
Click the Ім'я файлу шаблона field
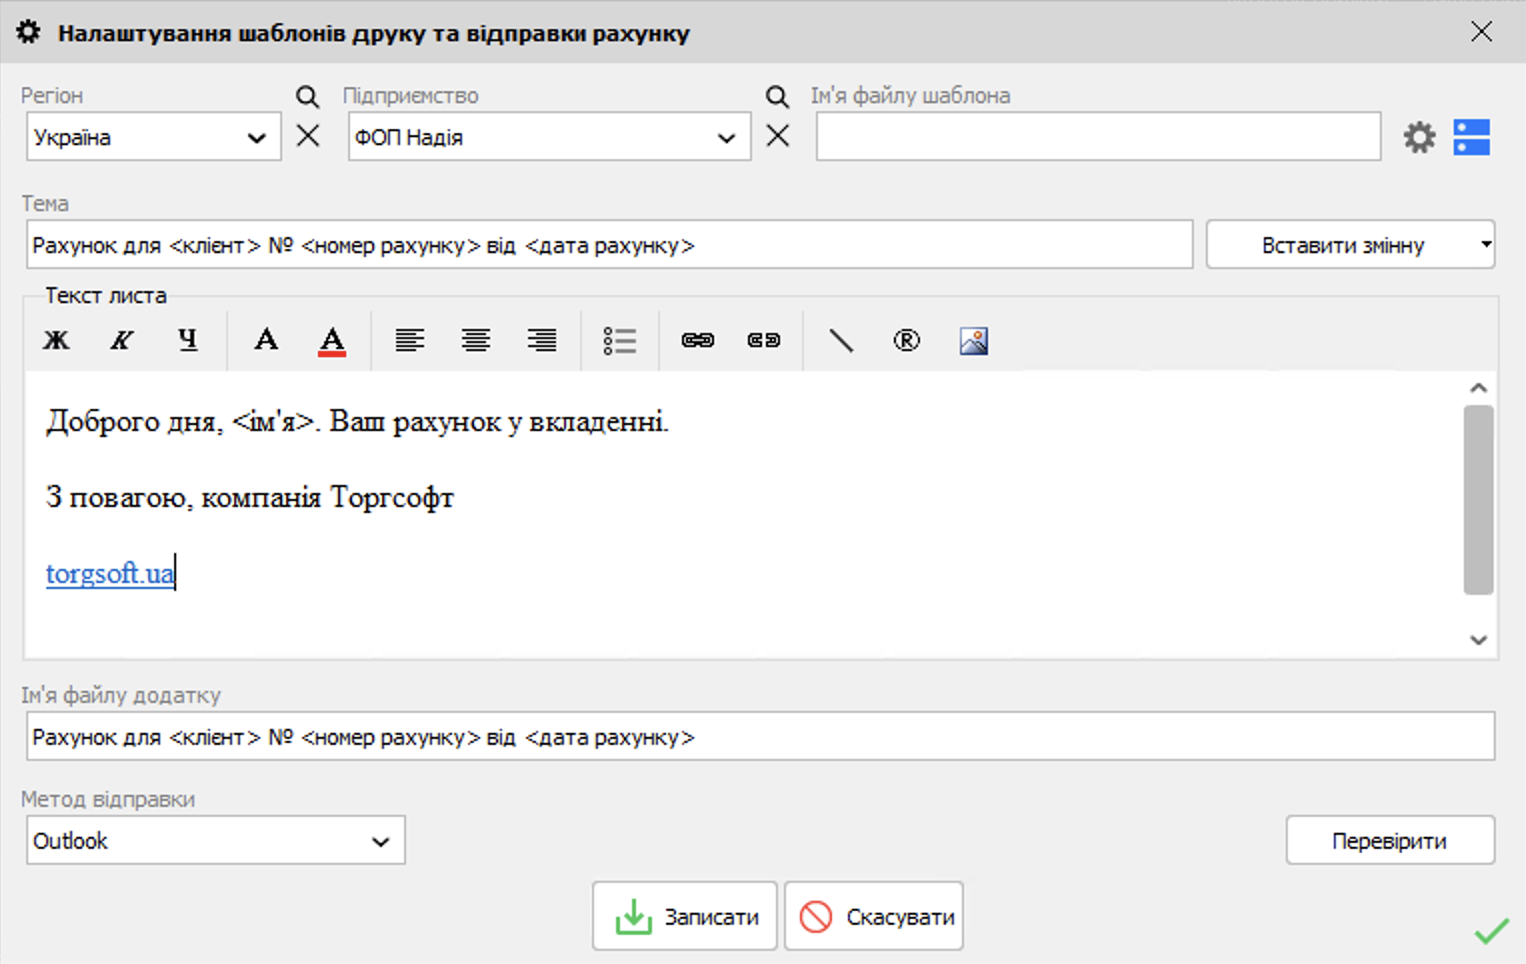pos(1098,137)
